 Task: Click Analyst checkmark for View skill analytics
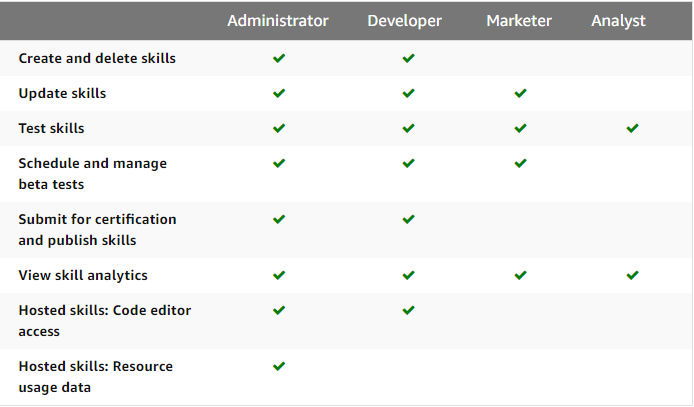[x=632, y=275]
